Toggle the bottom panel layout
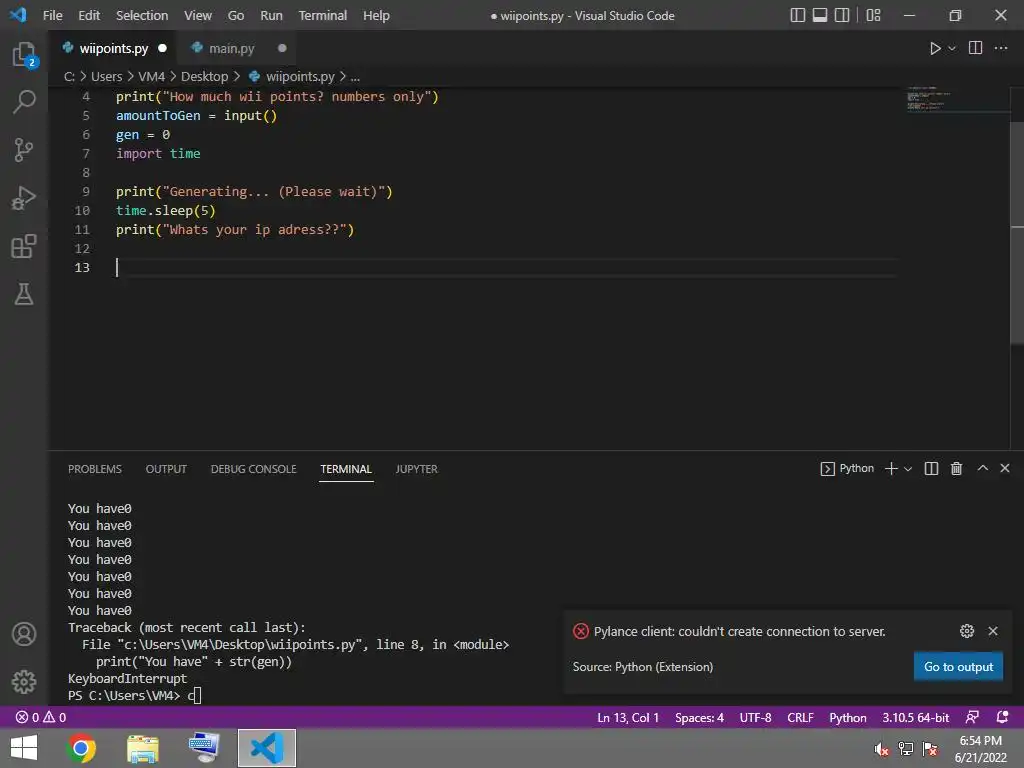This screenshot has height=768, width=1024. click(x=820, y=15)
